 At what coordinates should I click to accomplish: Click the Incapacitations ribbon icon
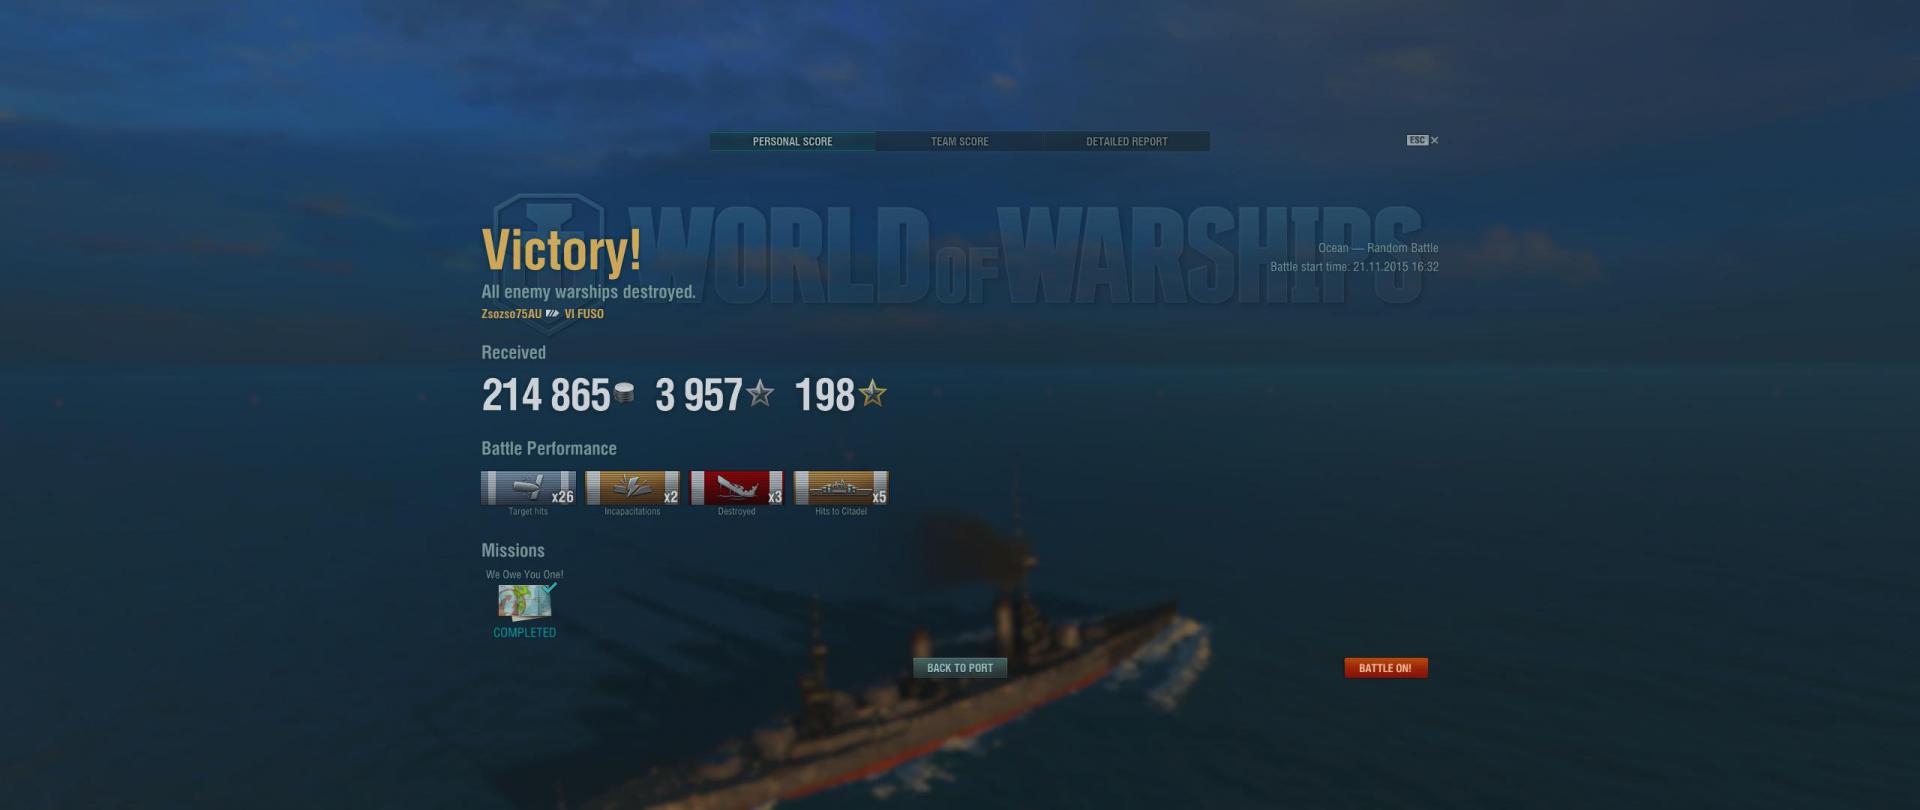click(632, 488)
